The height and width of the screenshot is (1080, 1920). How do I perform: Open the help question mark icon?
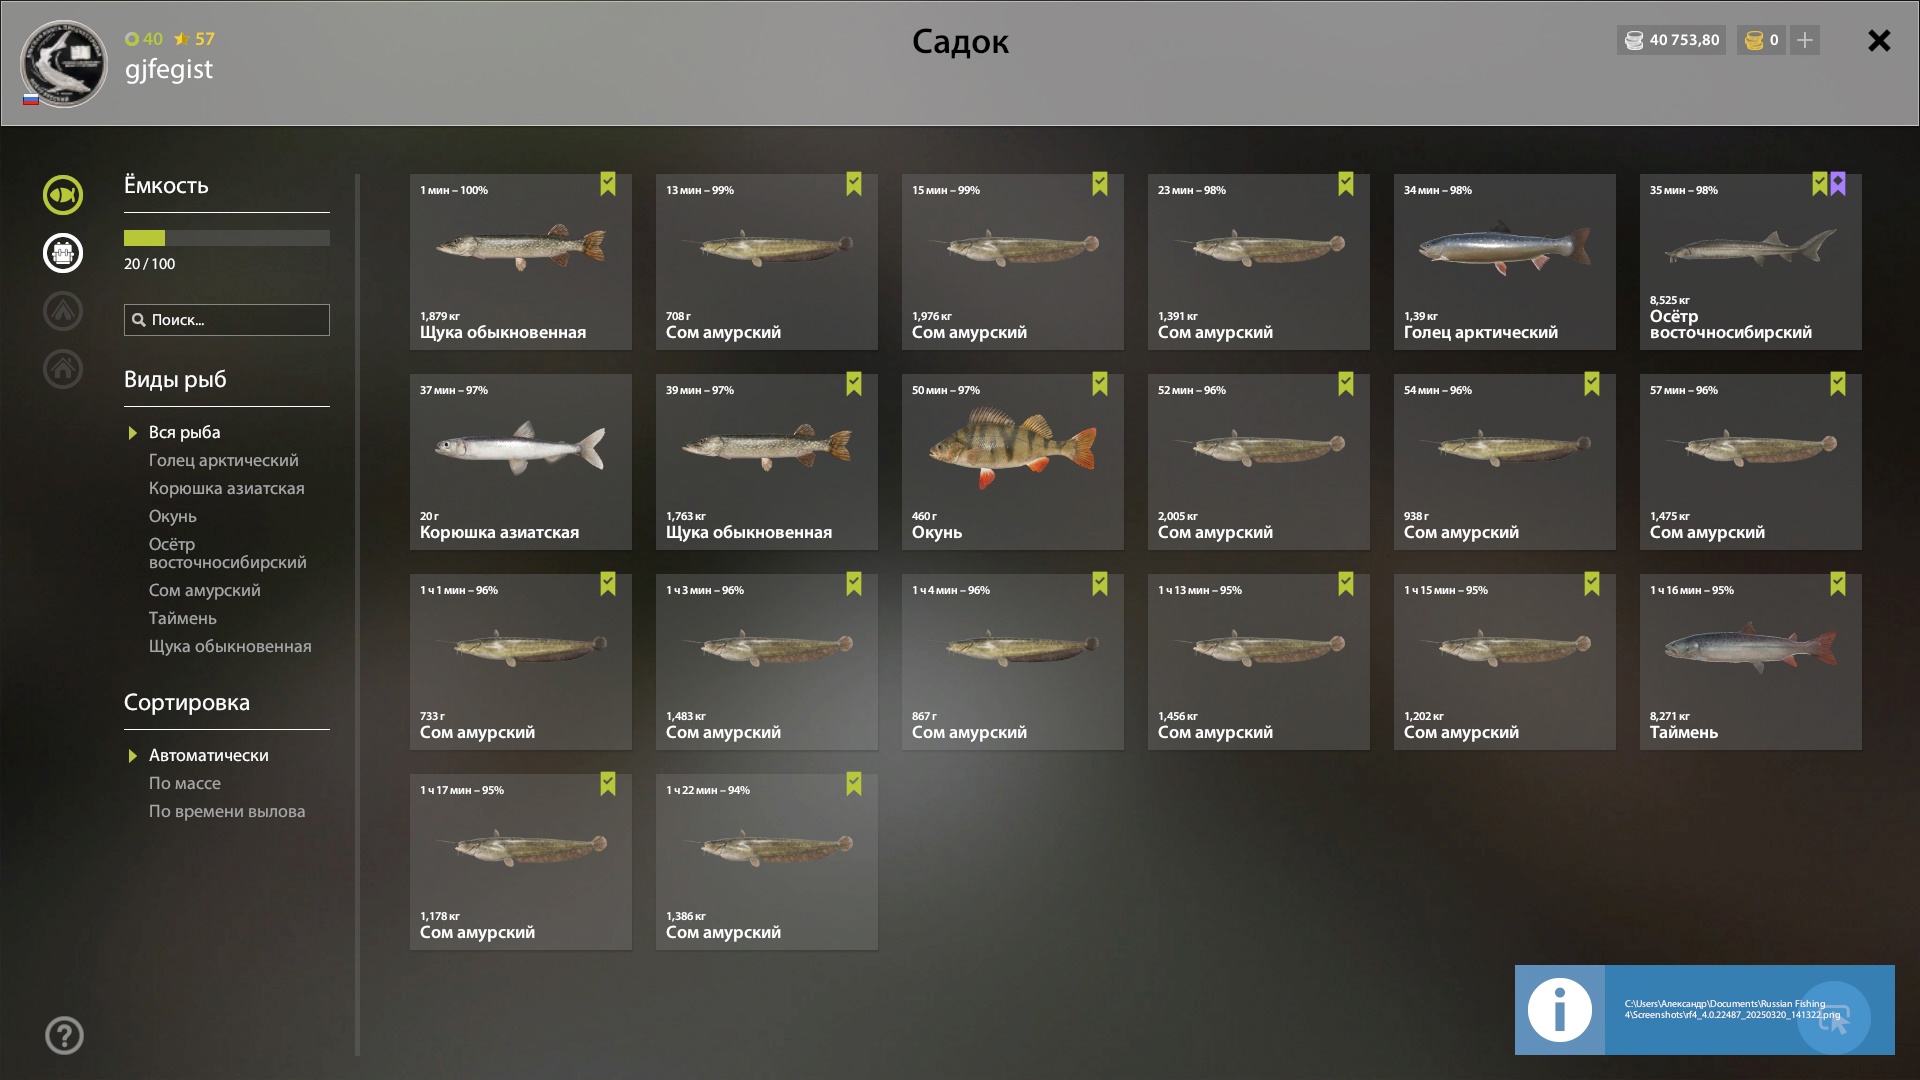(64, 1035)
